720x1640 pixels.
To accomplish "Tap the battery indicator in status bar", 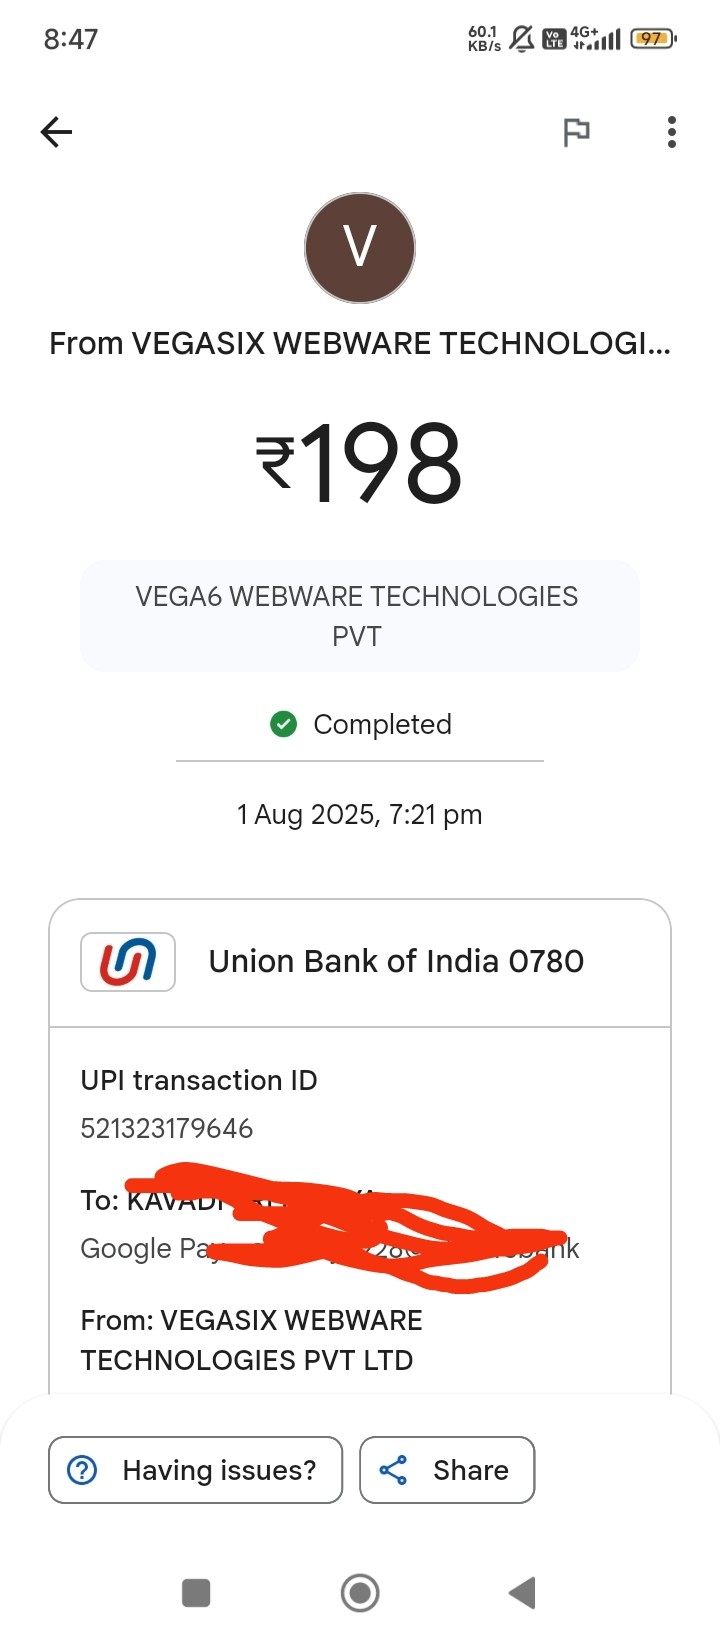I will click(652, 39).
